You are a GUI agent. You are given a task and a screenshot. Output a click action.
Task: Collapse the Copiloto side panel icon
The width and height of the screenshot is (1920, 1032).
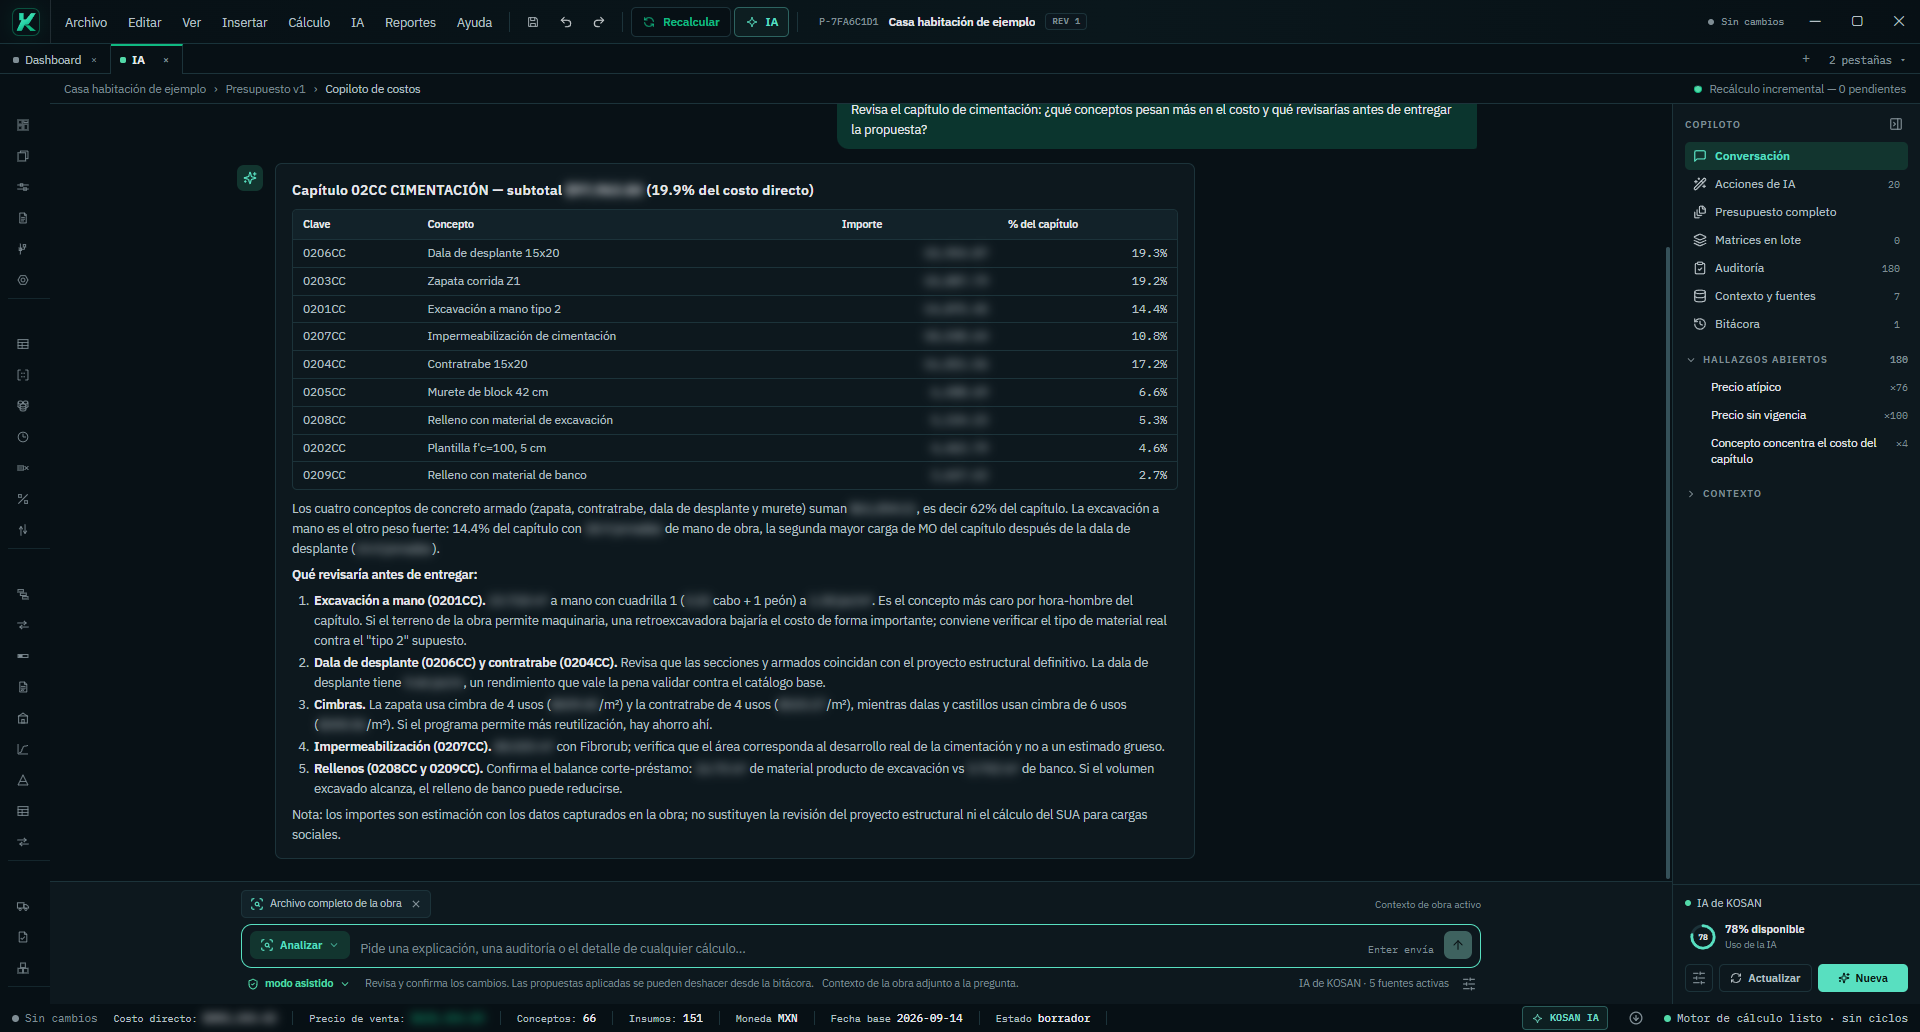click(x=1895, y=124)
